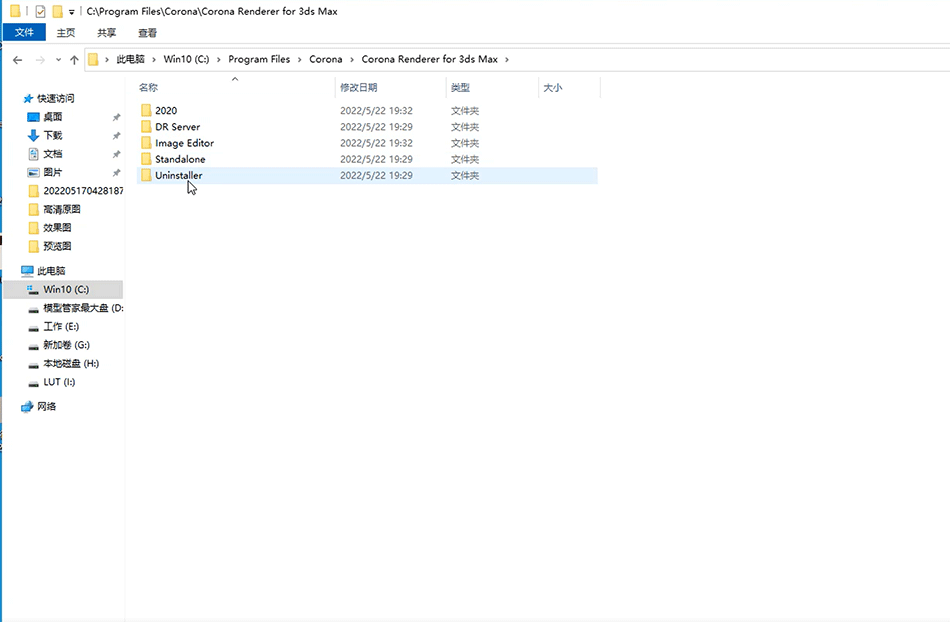The image size is (950, 622).
Task: Sort by the 类型 column header
Action: 460,88
